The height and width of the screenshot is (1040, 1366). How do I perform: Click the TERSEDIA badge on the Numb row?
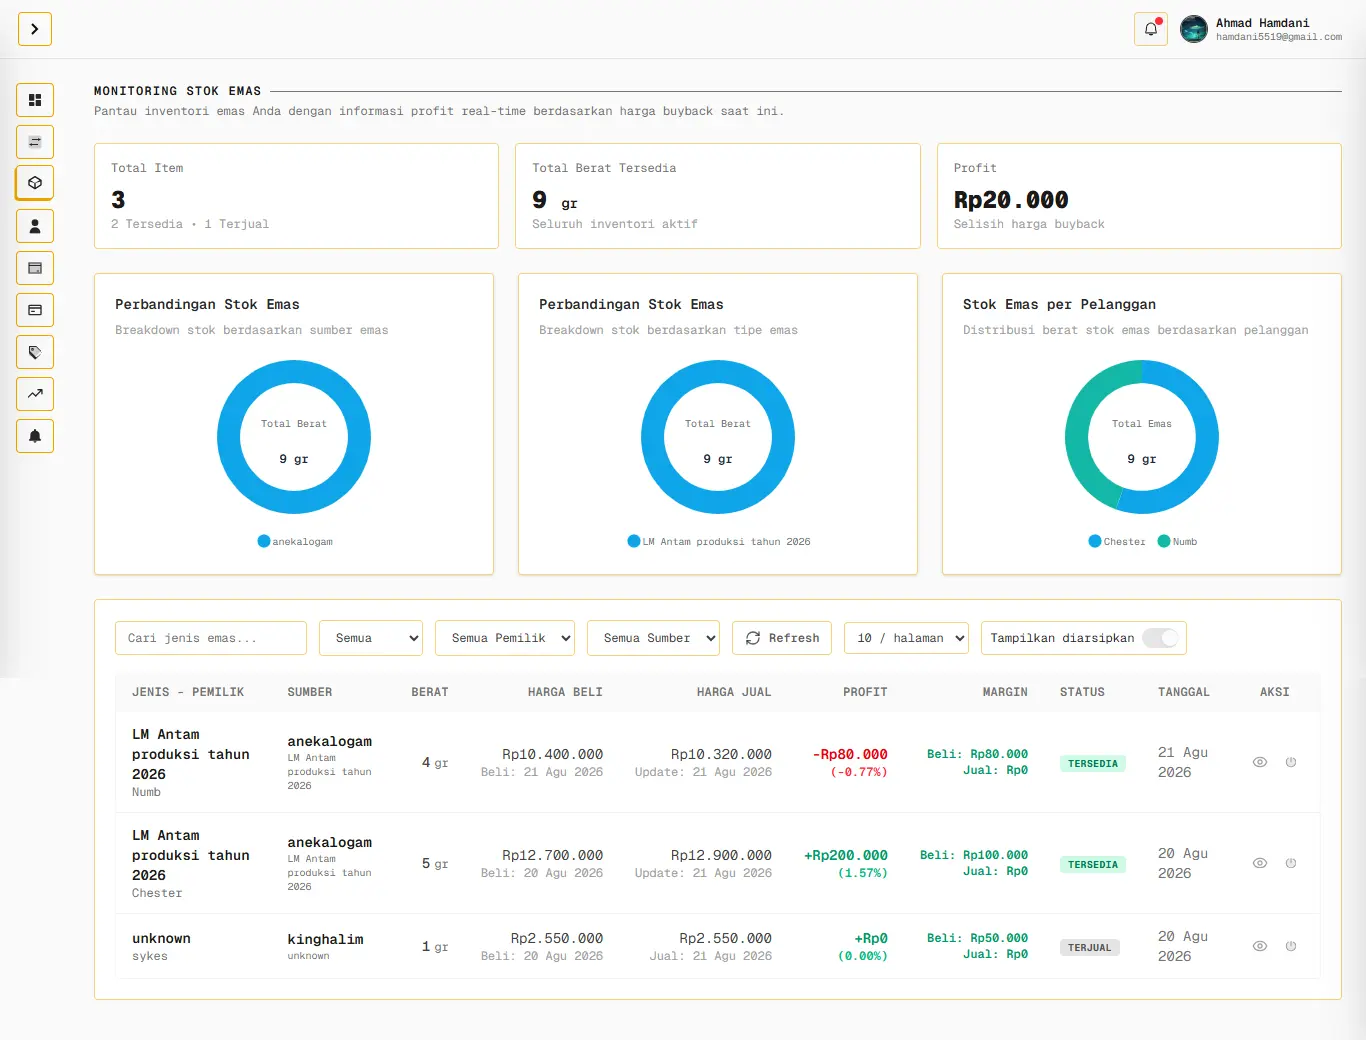1093,763
